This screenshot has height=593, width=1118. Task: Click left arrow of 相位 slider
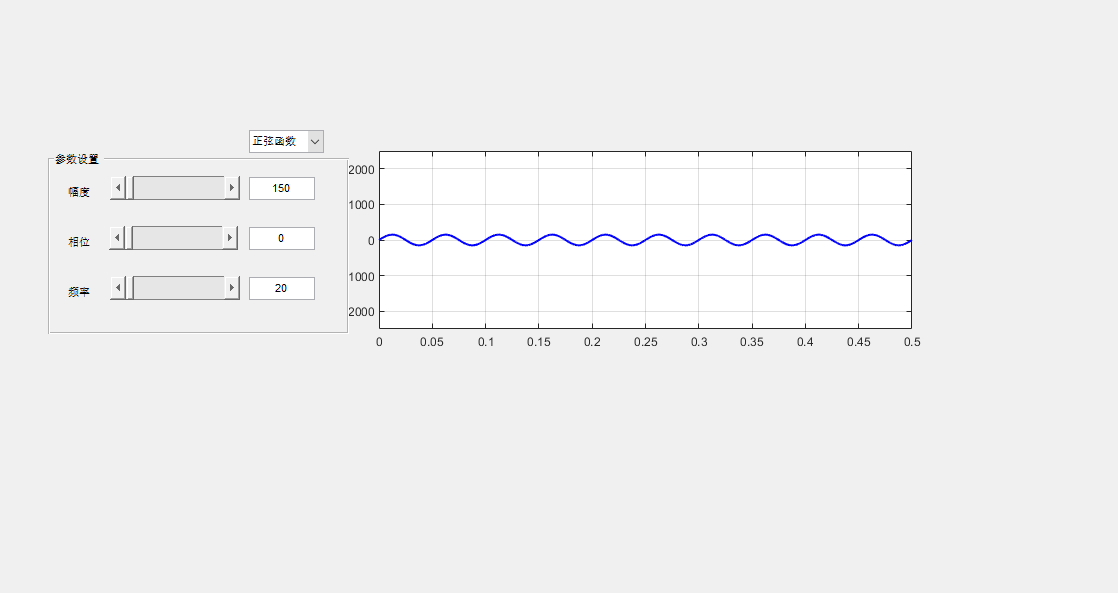pyautogui.click(x=117, y=238)
